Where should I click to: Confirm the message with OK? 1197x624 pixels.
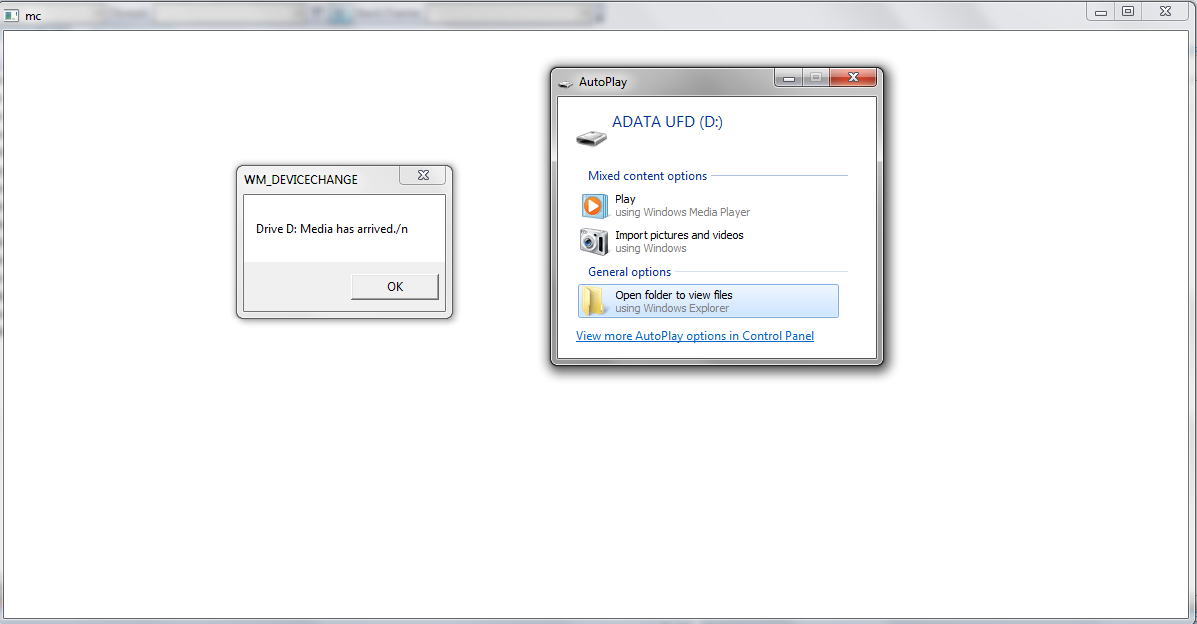(x=395, y=286)
